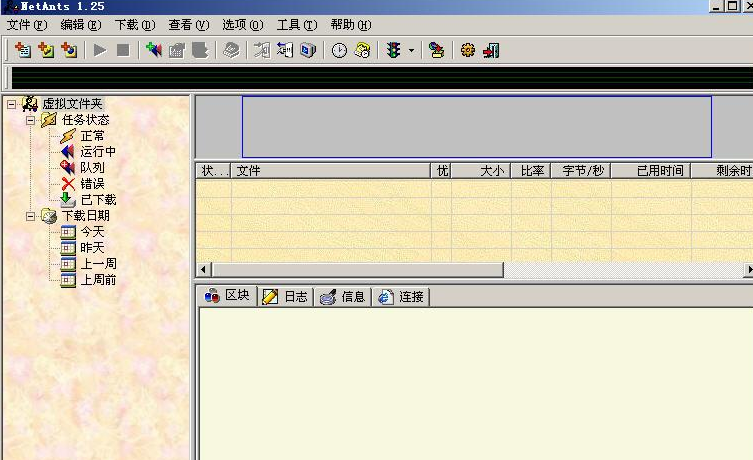
Task: Click the Start play triangle toolbar button
Action: 100,50
